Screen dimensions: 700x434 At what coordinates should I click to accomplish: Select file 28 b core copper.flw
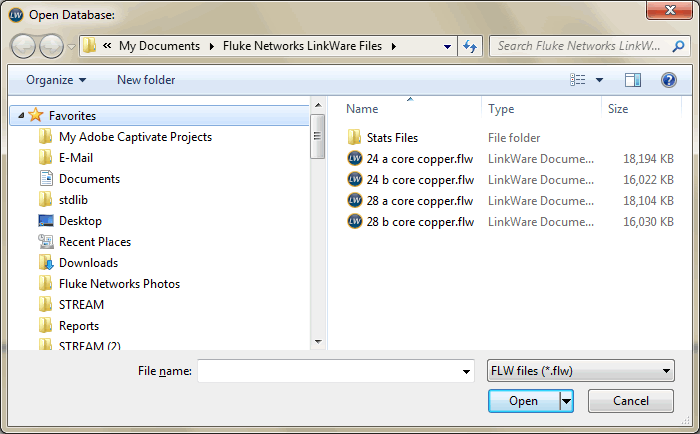click(x=420, y=222)
